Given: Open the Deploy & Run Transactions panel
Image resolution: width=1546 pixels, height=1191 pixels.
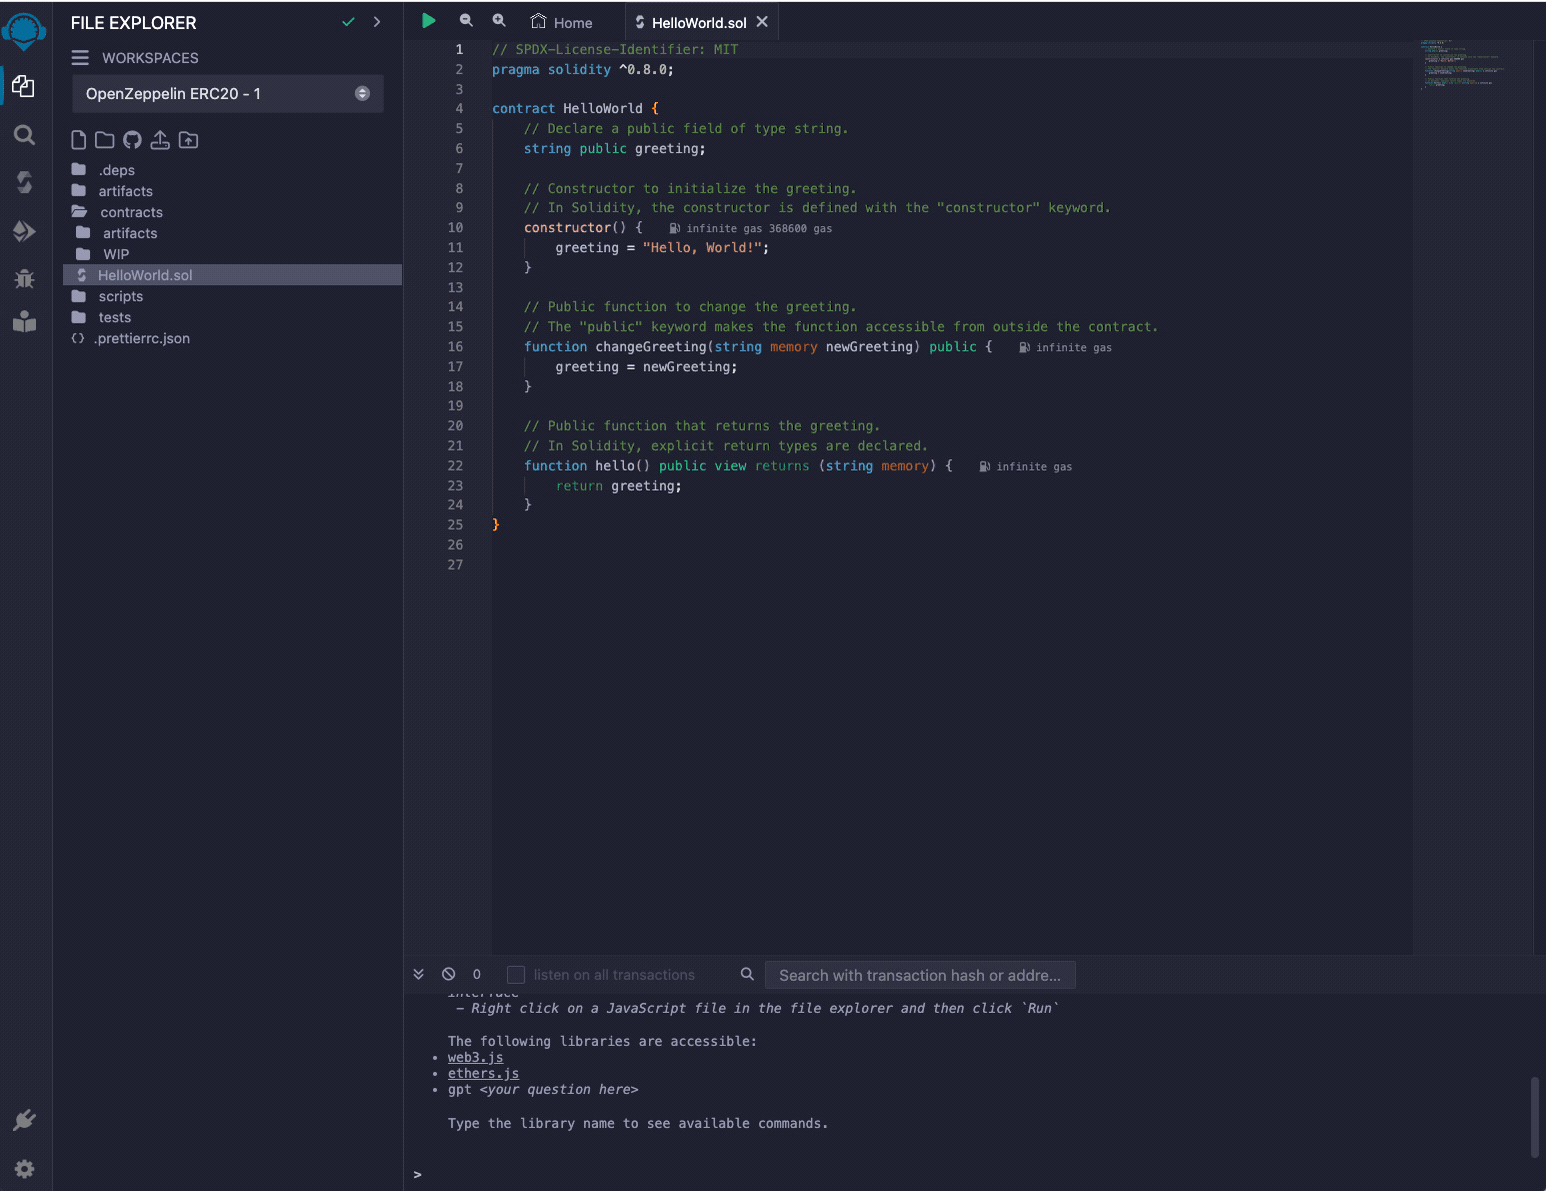Looking at the screenshot, I should point(24,231).
